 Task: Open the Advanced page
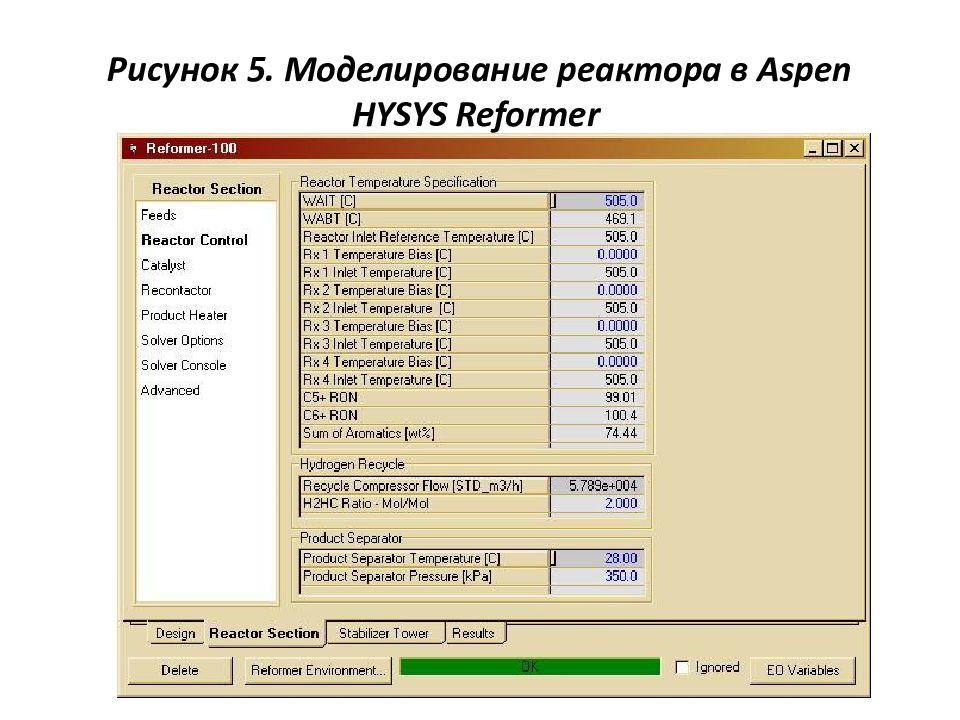coord(170,391)
